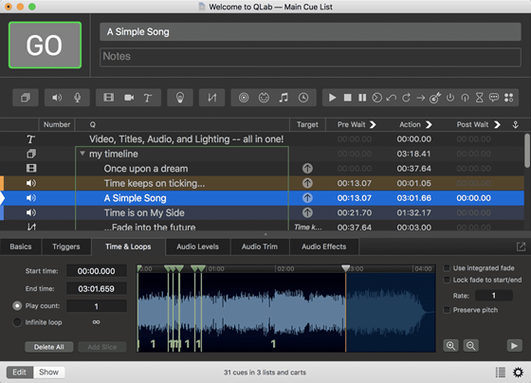The height and width of the screenshot is (383, 531).
Task: Open the Triggers tab
Action: click(66, 247)
